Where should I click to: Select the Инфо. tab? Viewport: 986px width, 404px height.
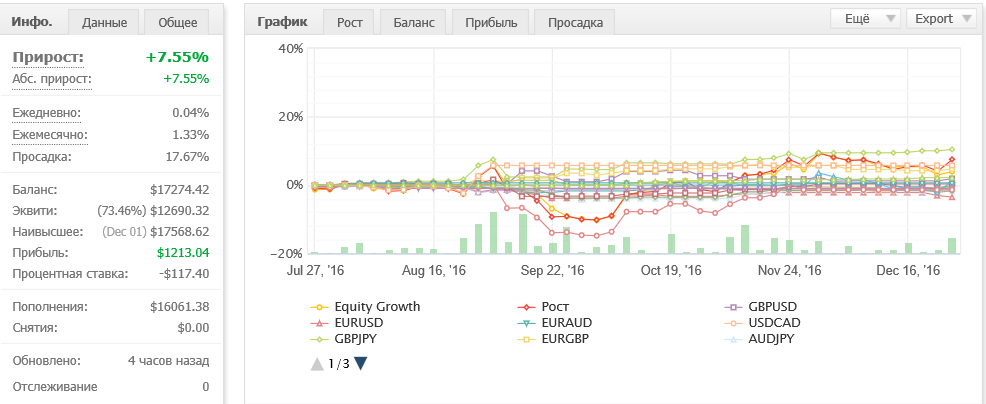click(31, 21)
